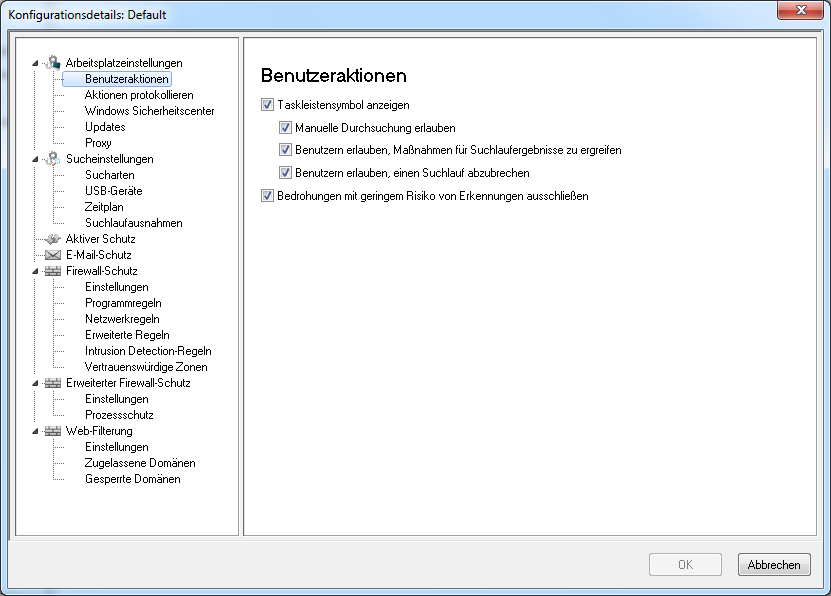Click the Arbeitsplatzeinstellungen workstation icon
This screenshot has width=831, height=596.
click(52, 63)
